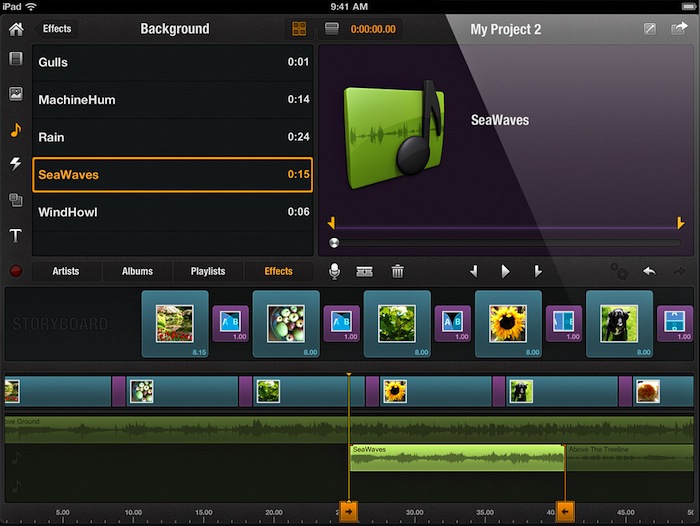
Task: Tap the trash delete icon
Action: pos(397,271)
